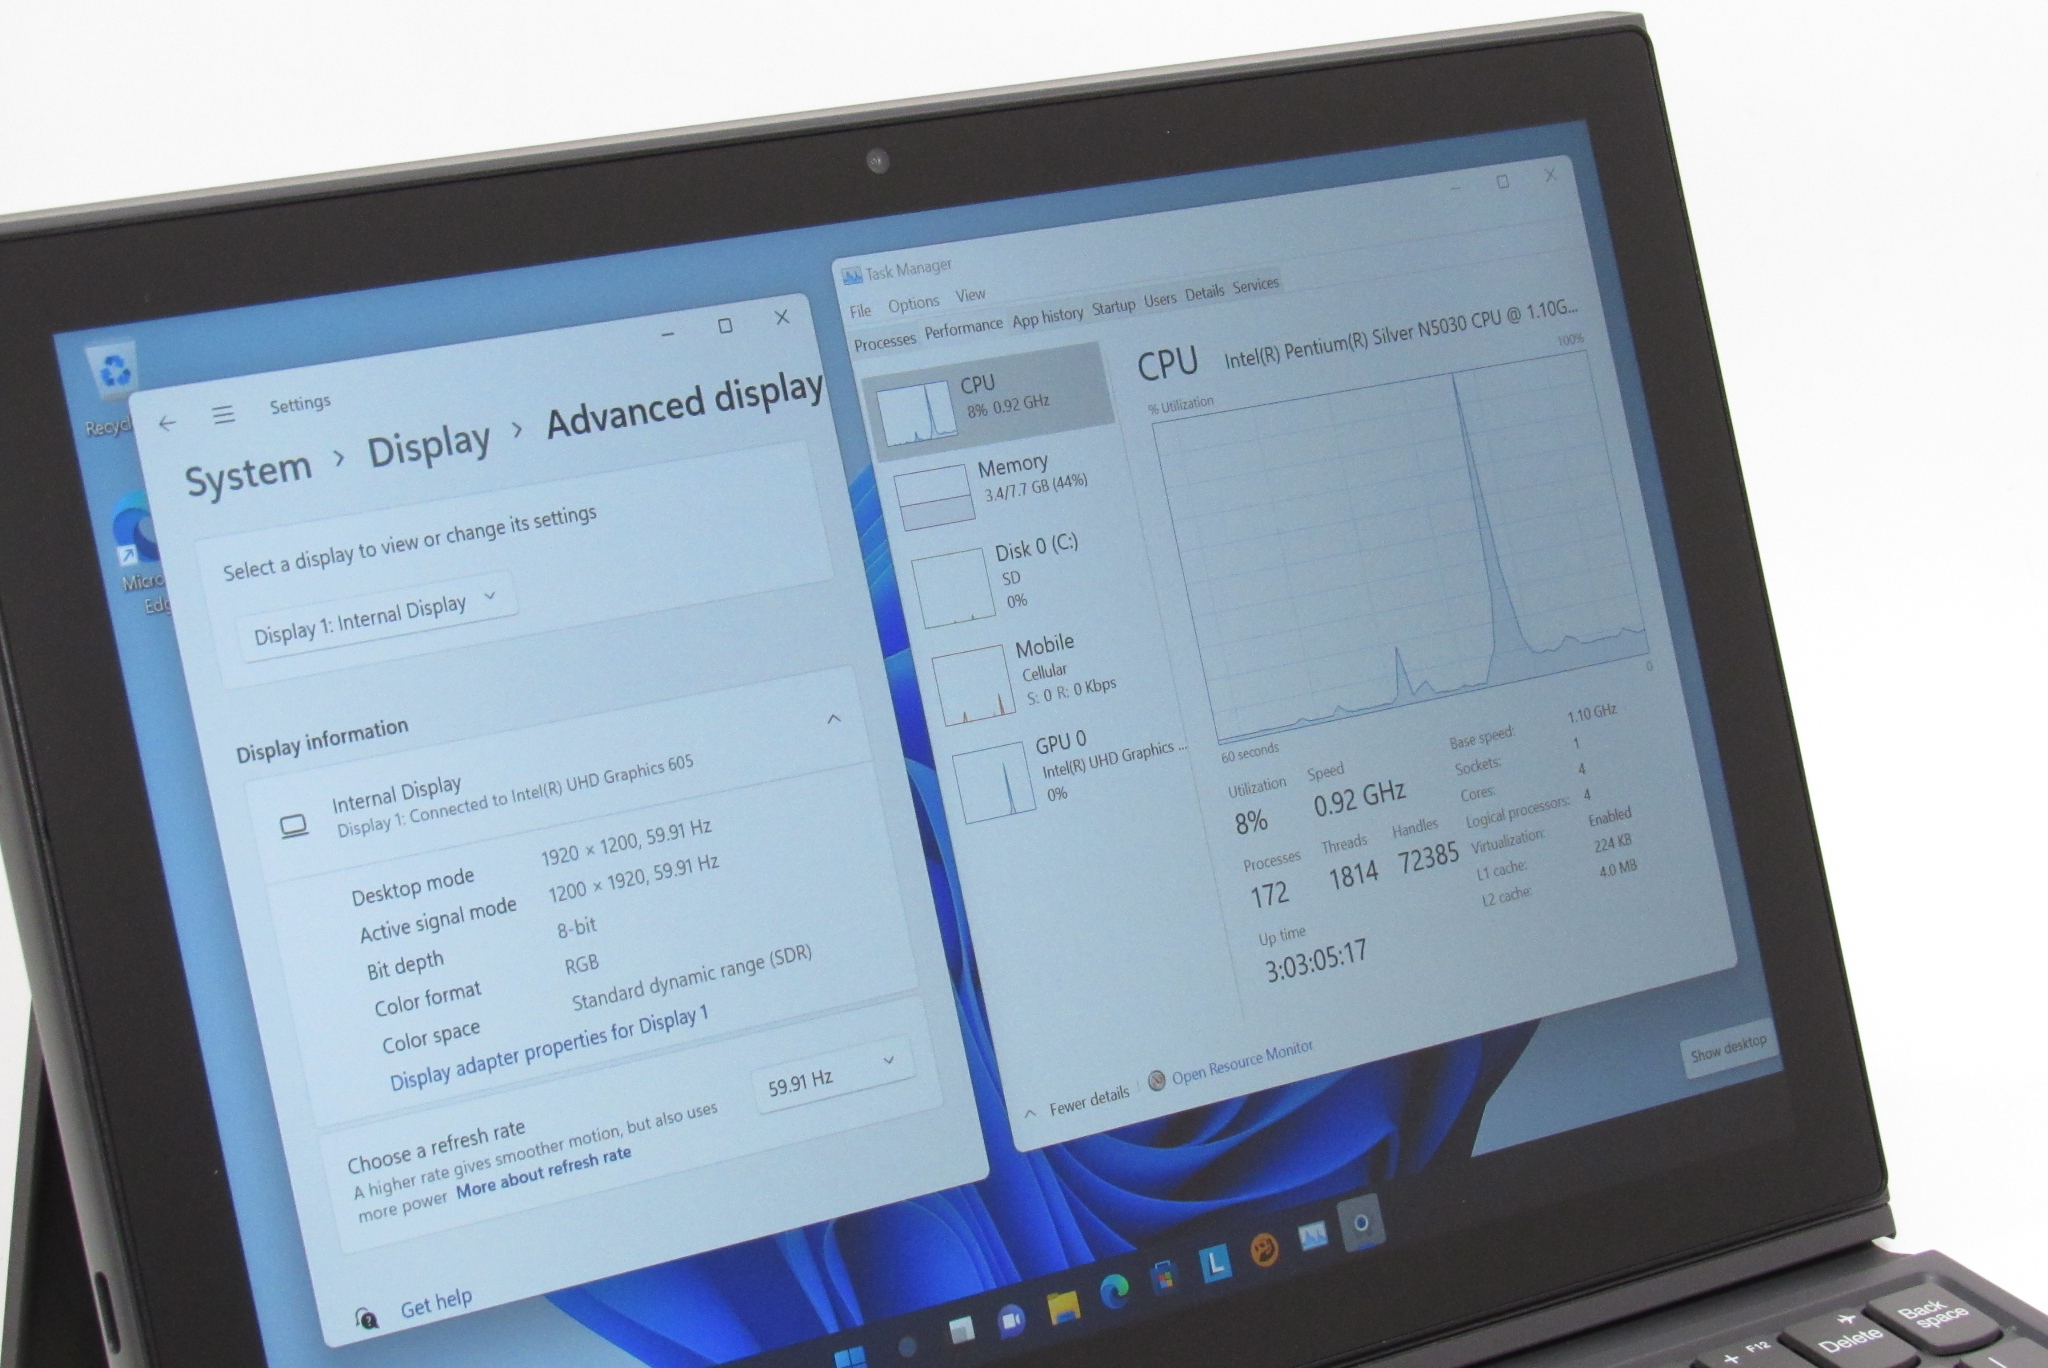The image size is (2048, 1368).
Task: Open the Settings hamburger navigation menu
Action: [x=224, y=414]
